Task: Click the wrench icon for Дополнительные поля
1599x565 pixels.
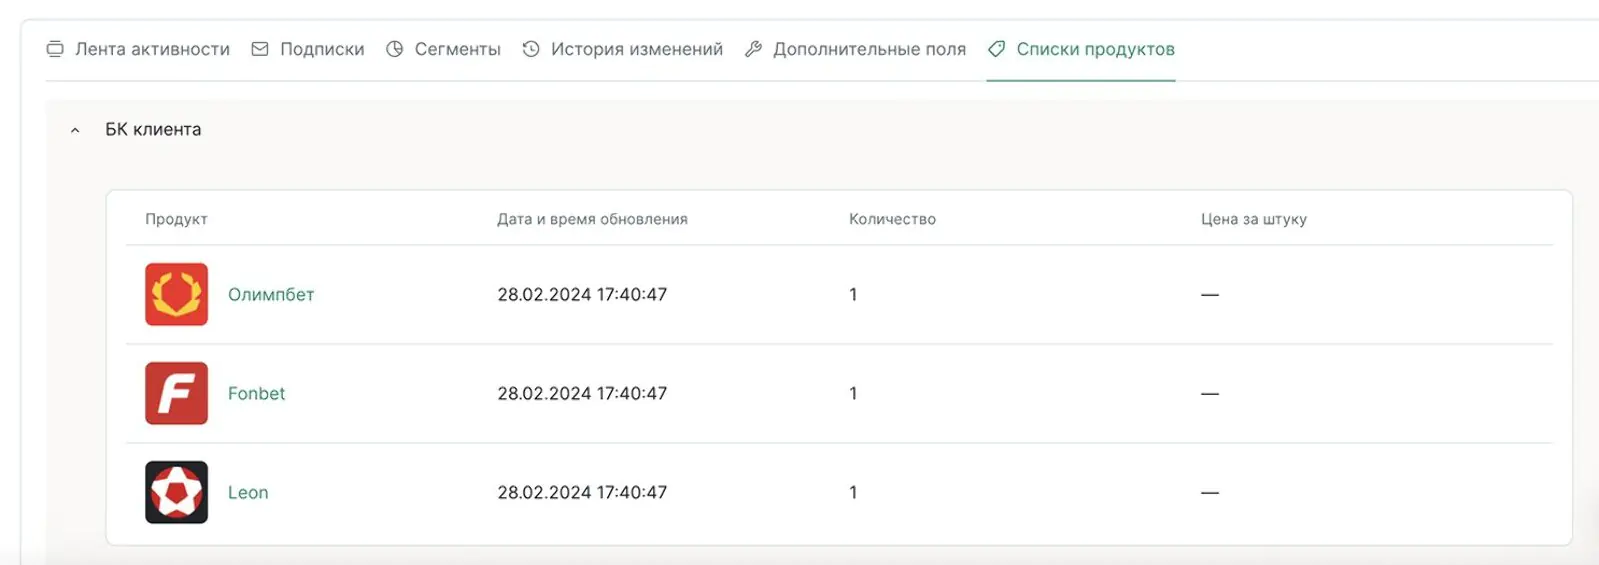Action: click(753, 49)
